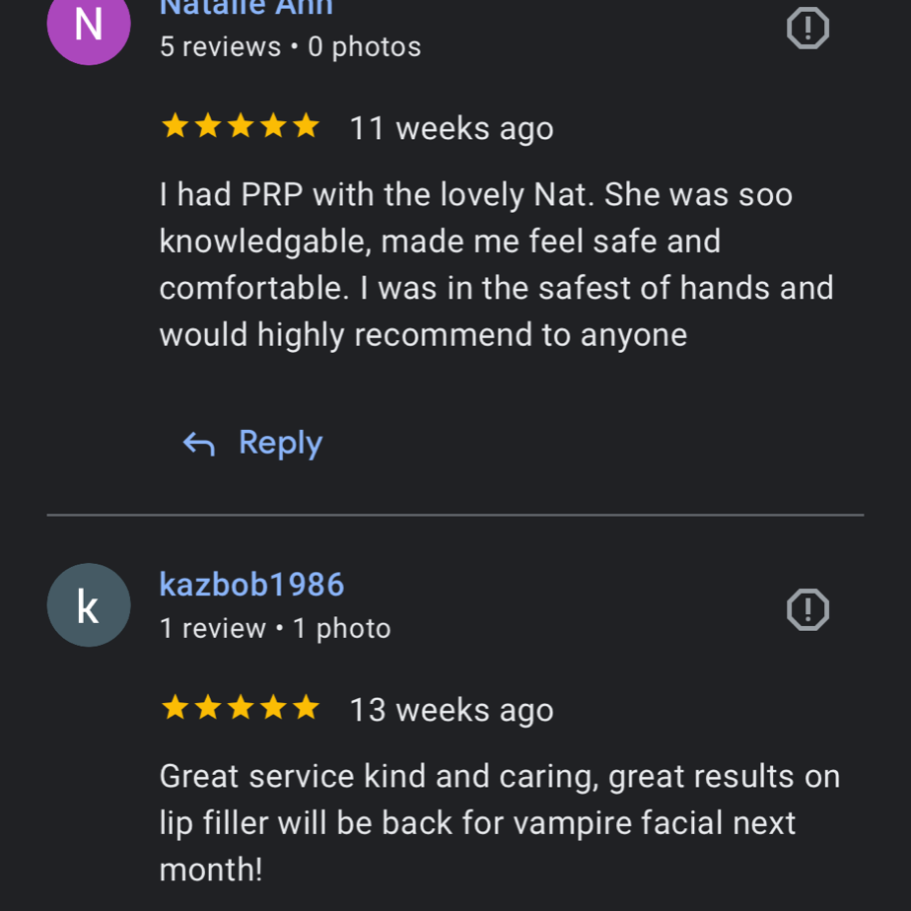This screenshot has height=911, width=911.
Task: Select the 11 weeks ago timestamp
Action: [451, 129]
